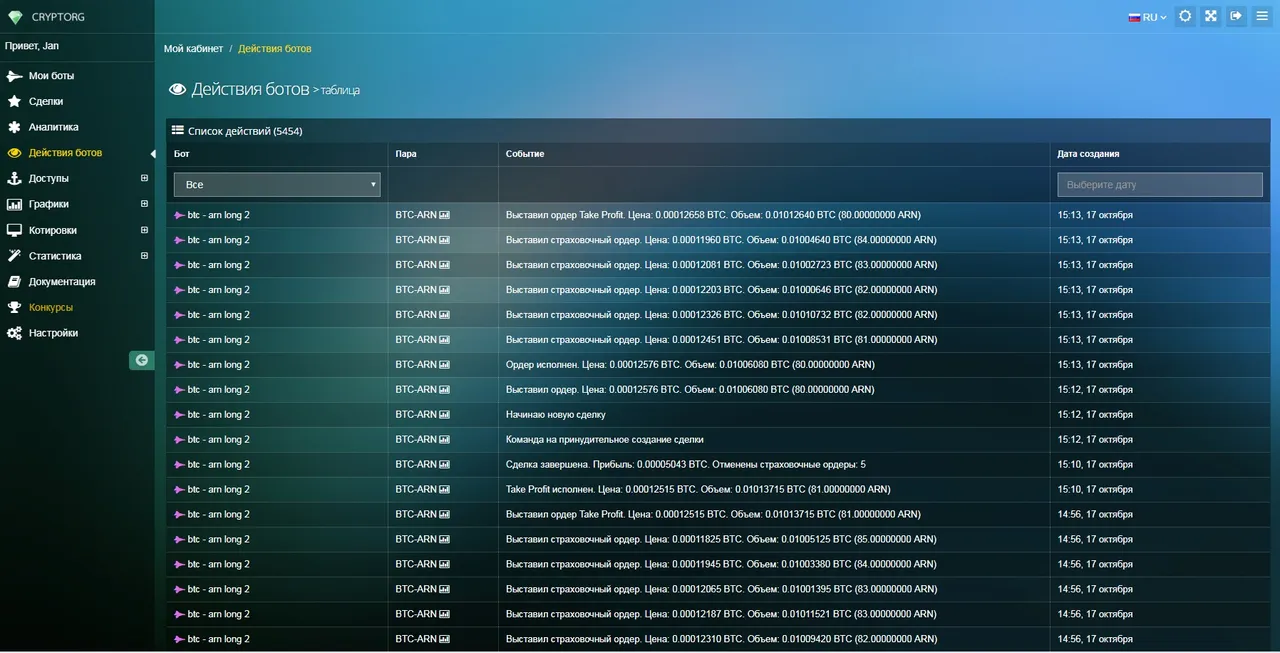Click the 'Список действий (5454)' panel title
1280x653 pixels.
point(245,131)
